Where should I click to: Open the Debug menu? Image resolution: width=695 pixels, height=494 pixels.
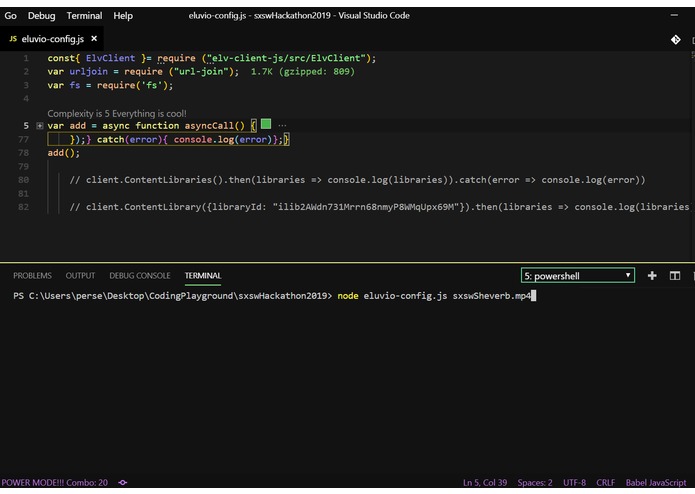pyautogui.click(x=42, y=16)
